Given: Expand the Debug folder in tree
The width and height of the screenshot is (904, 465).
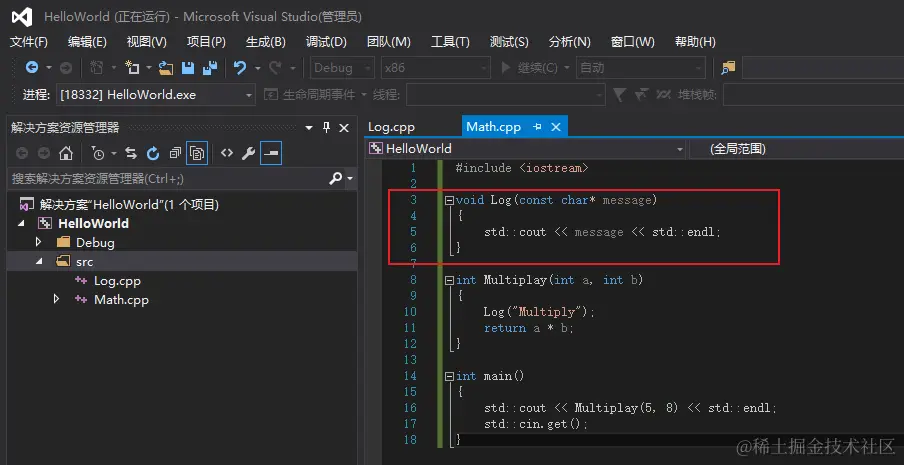Looking at the screenshot, I should pos(39,243).
